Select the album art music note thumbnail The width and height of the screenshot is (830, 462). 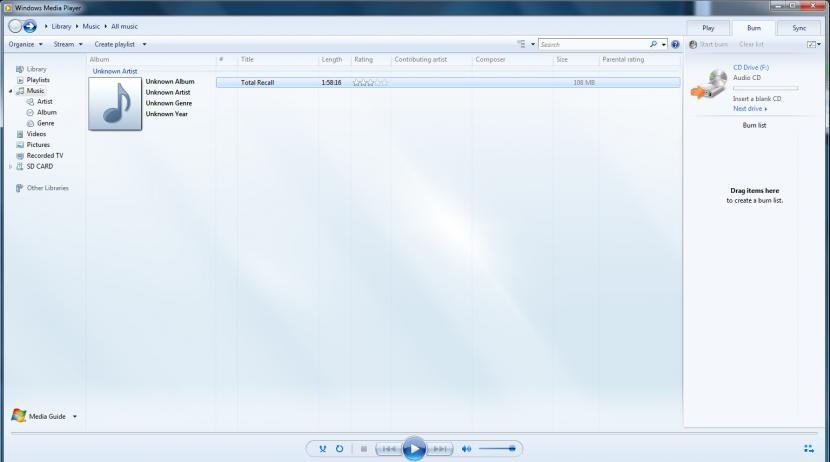coord(115,104)
